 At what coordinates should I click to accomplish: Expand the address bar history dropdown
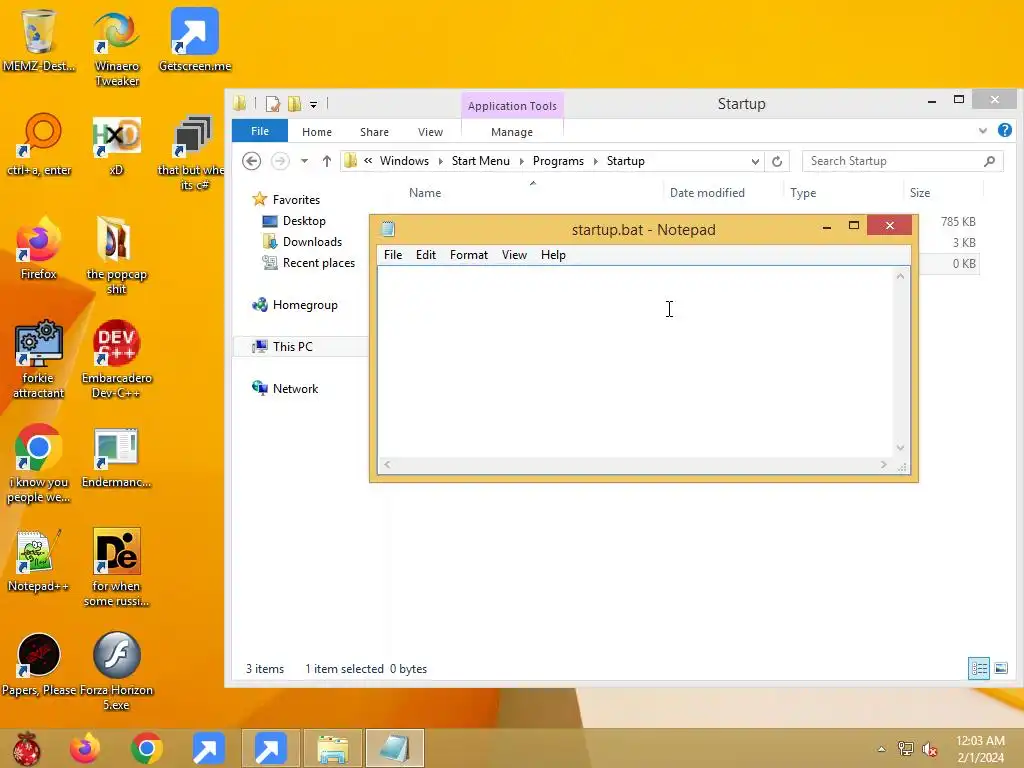pyautogui.click(x=755, y=161)
